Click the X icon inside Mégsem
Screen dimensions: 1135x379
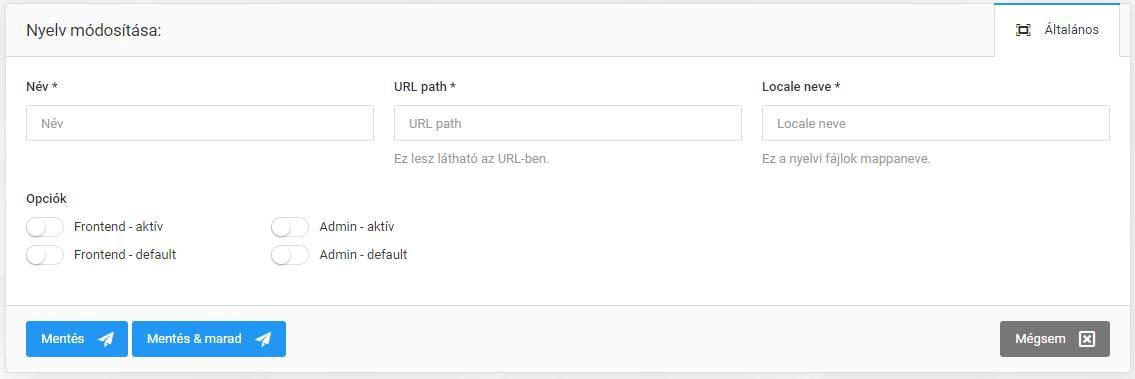pos(1086,339)
